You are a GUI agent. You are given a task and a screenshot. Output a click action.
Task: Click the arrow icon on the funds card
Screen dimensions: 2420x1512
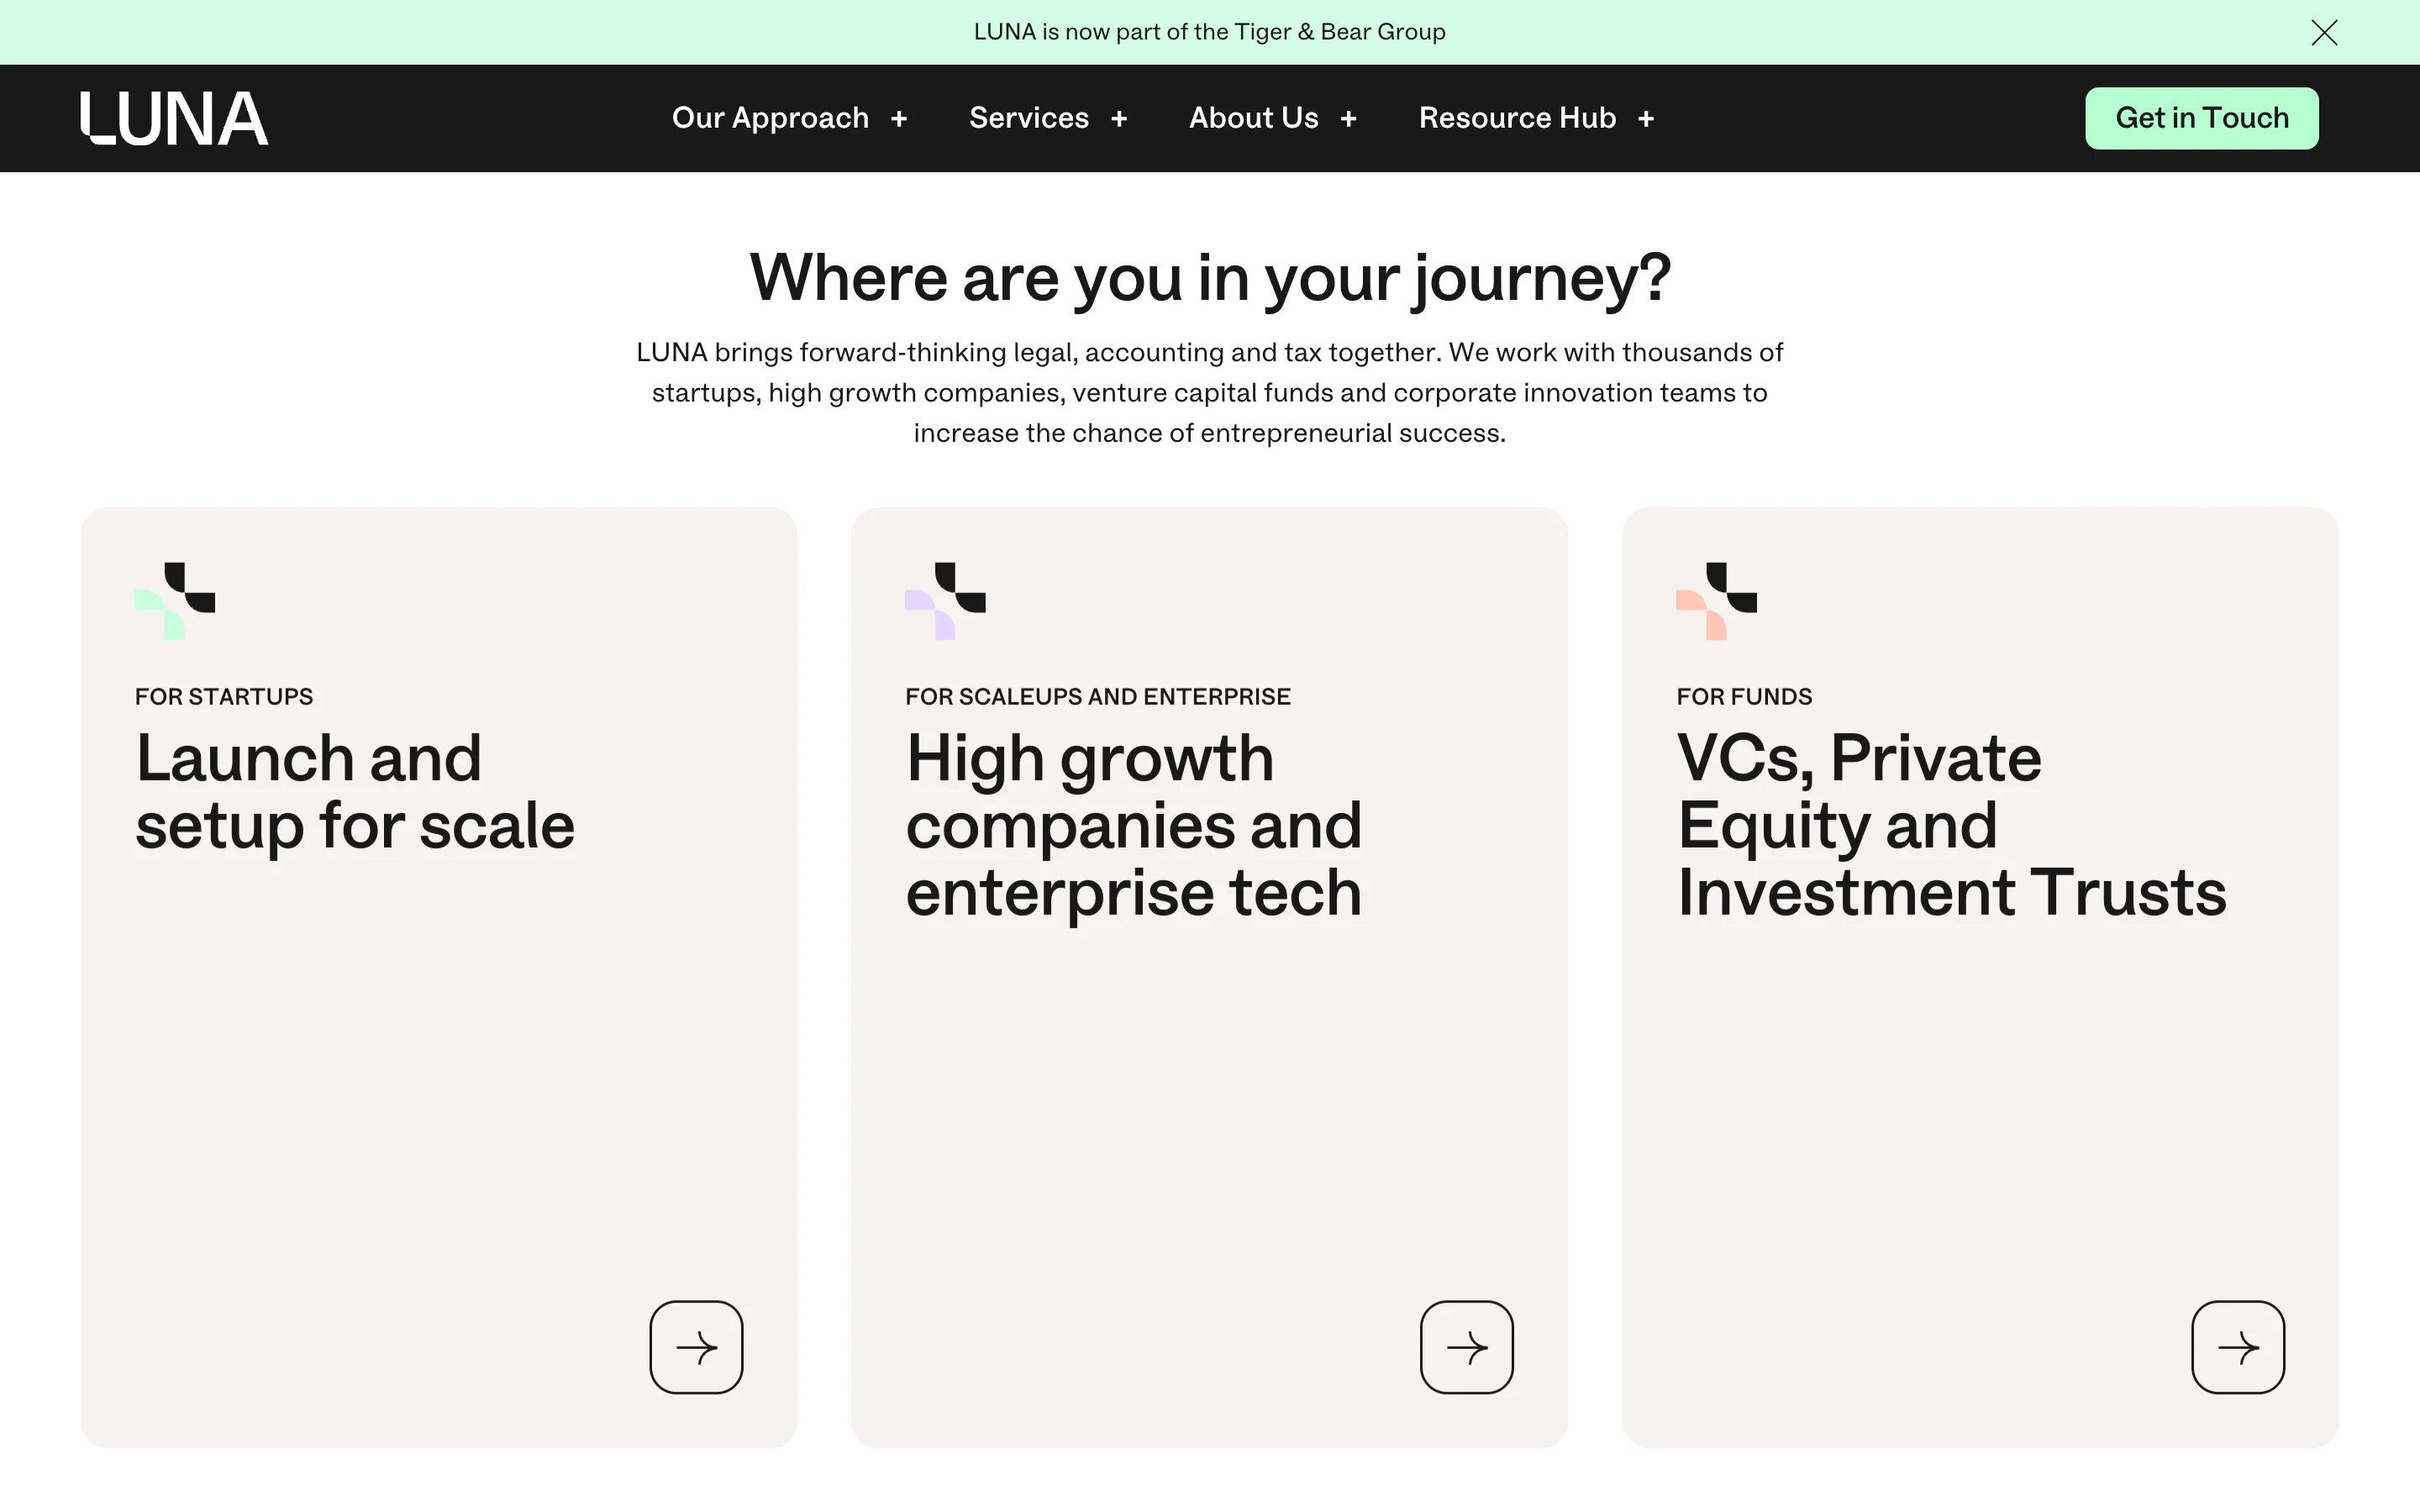coord(2237,1347)
